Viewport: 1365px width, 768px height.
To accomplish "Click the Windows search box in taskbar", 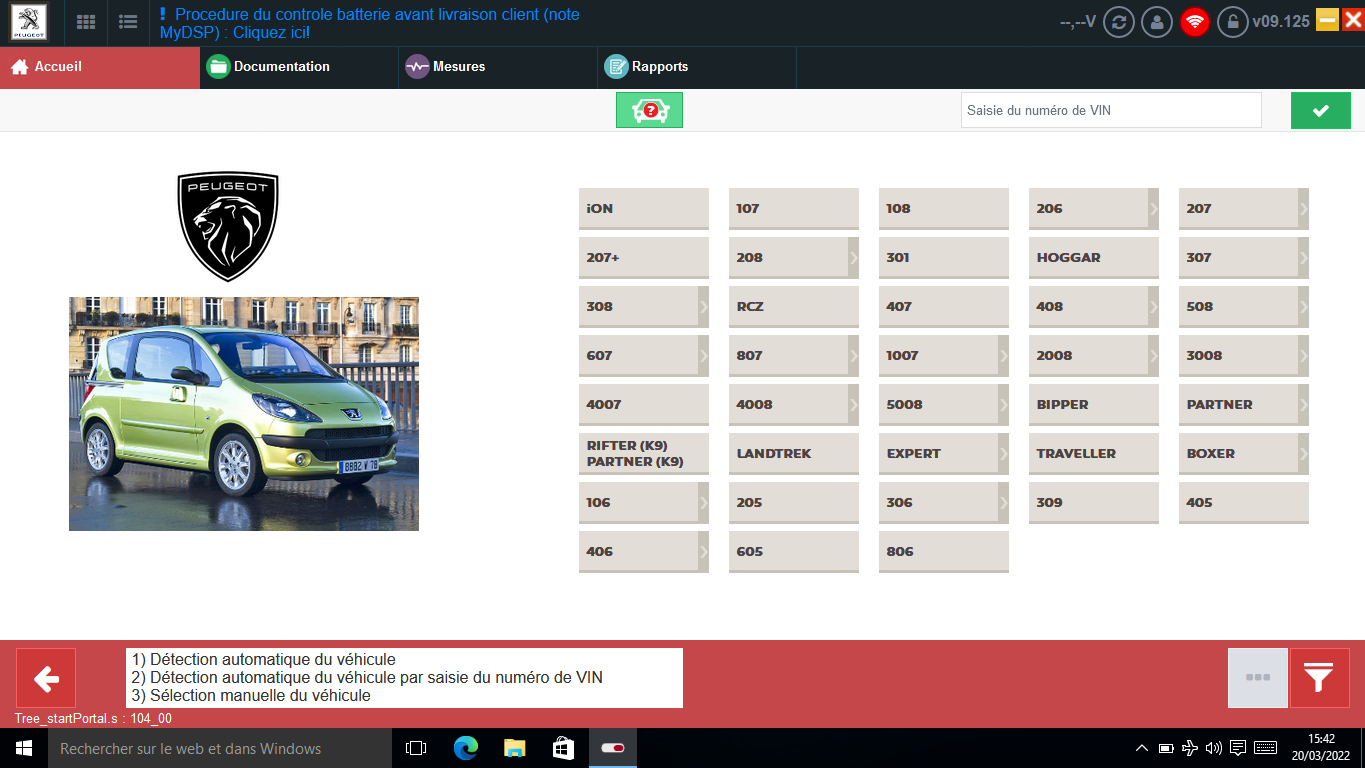I will click(220, 748).
